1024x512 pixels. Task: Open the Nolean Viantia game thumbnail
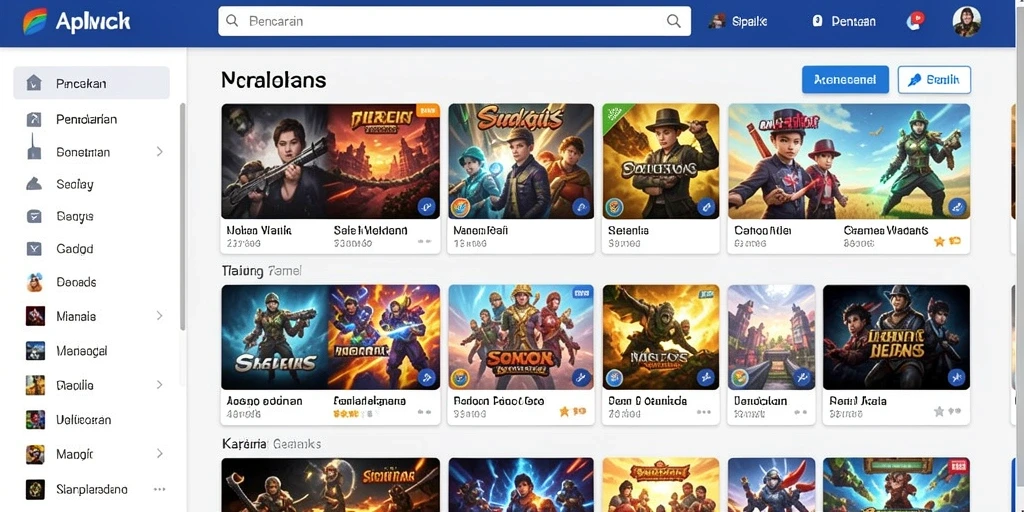click(x=274, y=161)
